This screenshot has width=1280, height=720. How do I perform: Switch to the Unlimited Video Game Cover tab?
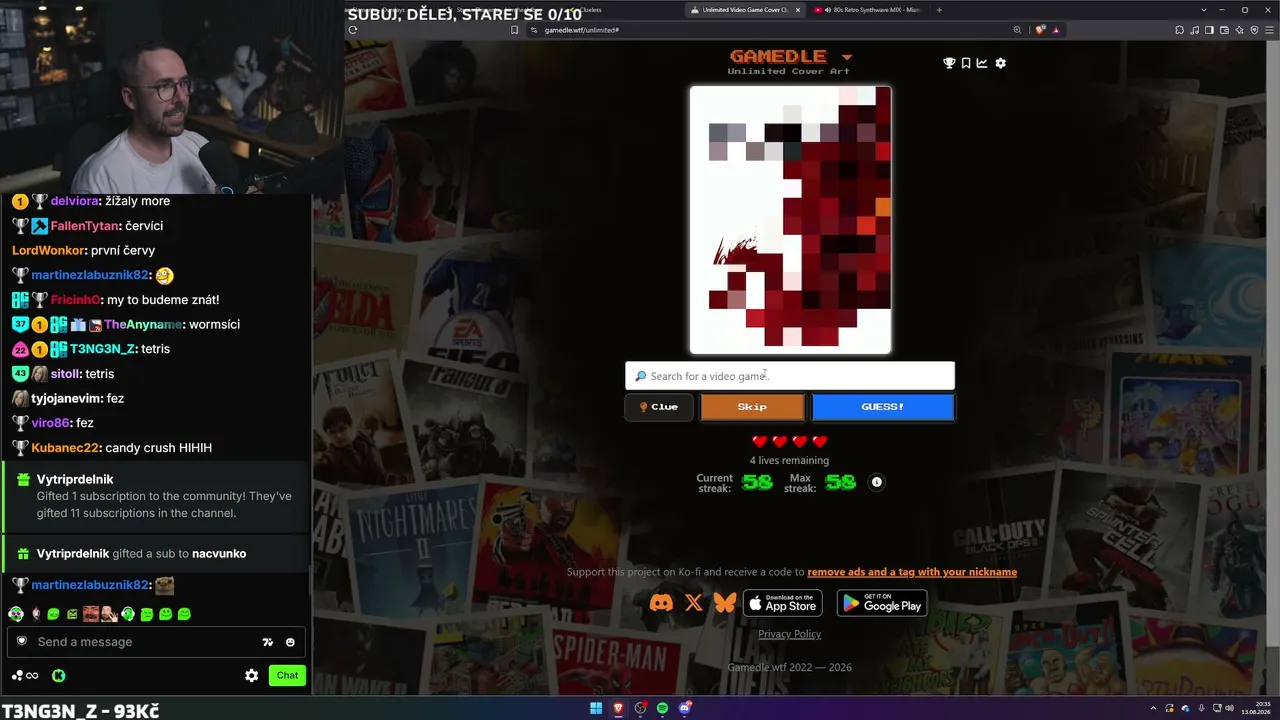(x=745, y=10)
